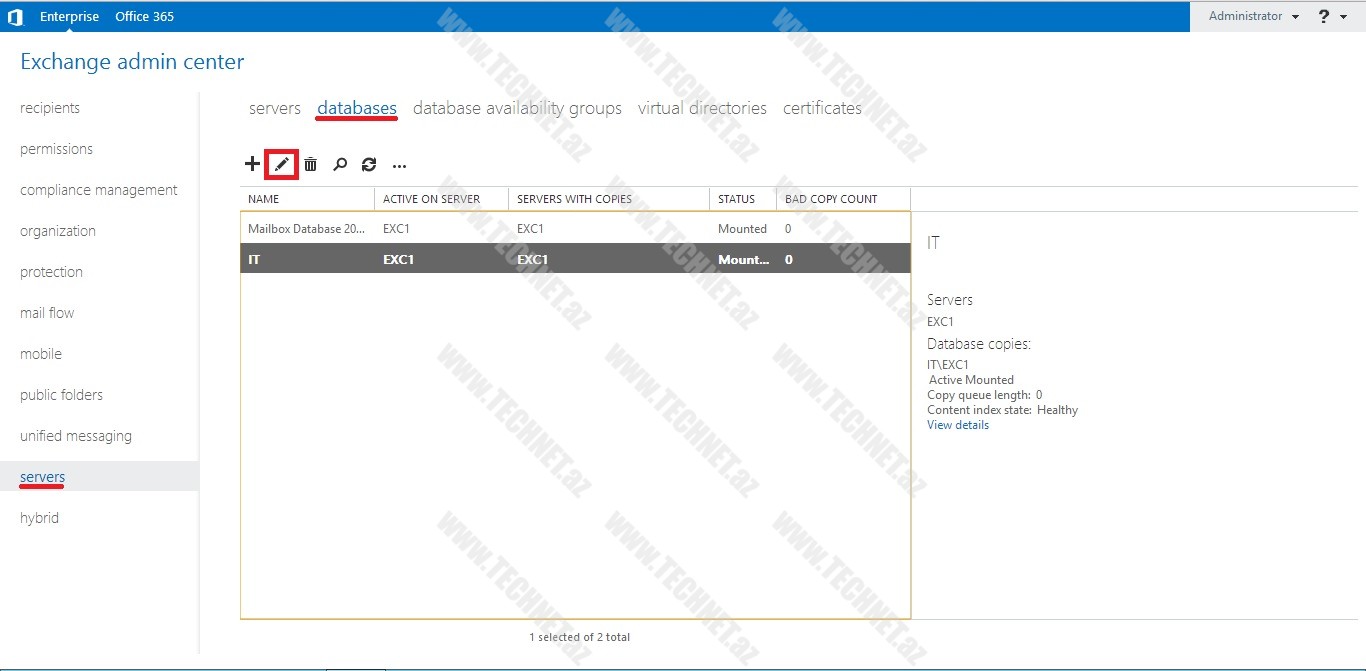
Task: Open the more options ellipsis menu
Action: tap(399, 165)
